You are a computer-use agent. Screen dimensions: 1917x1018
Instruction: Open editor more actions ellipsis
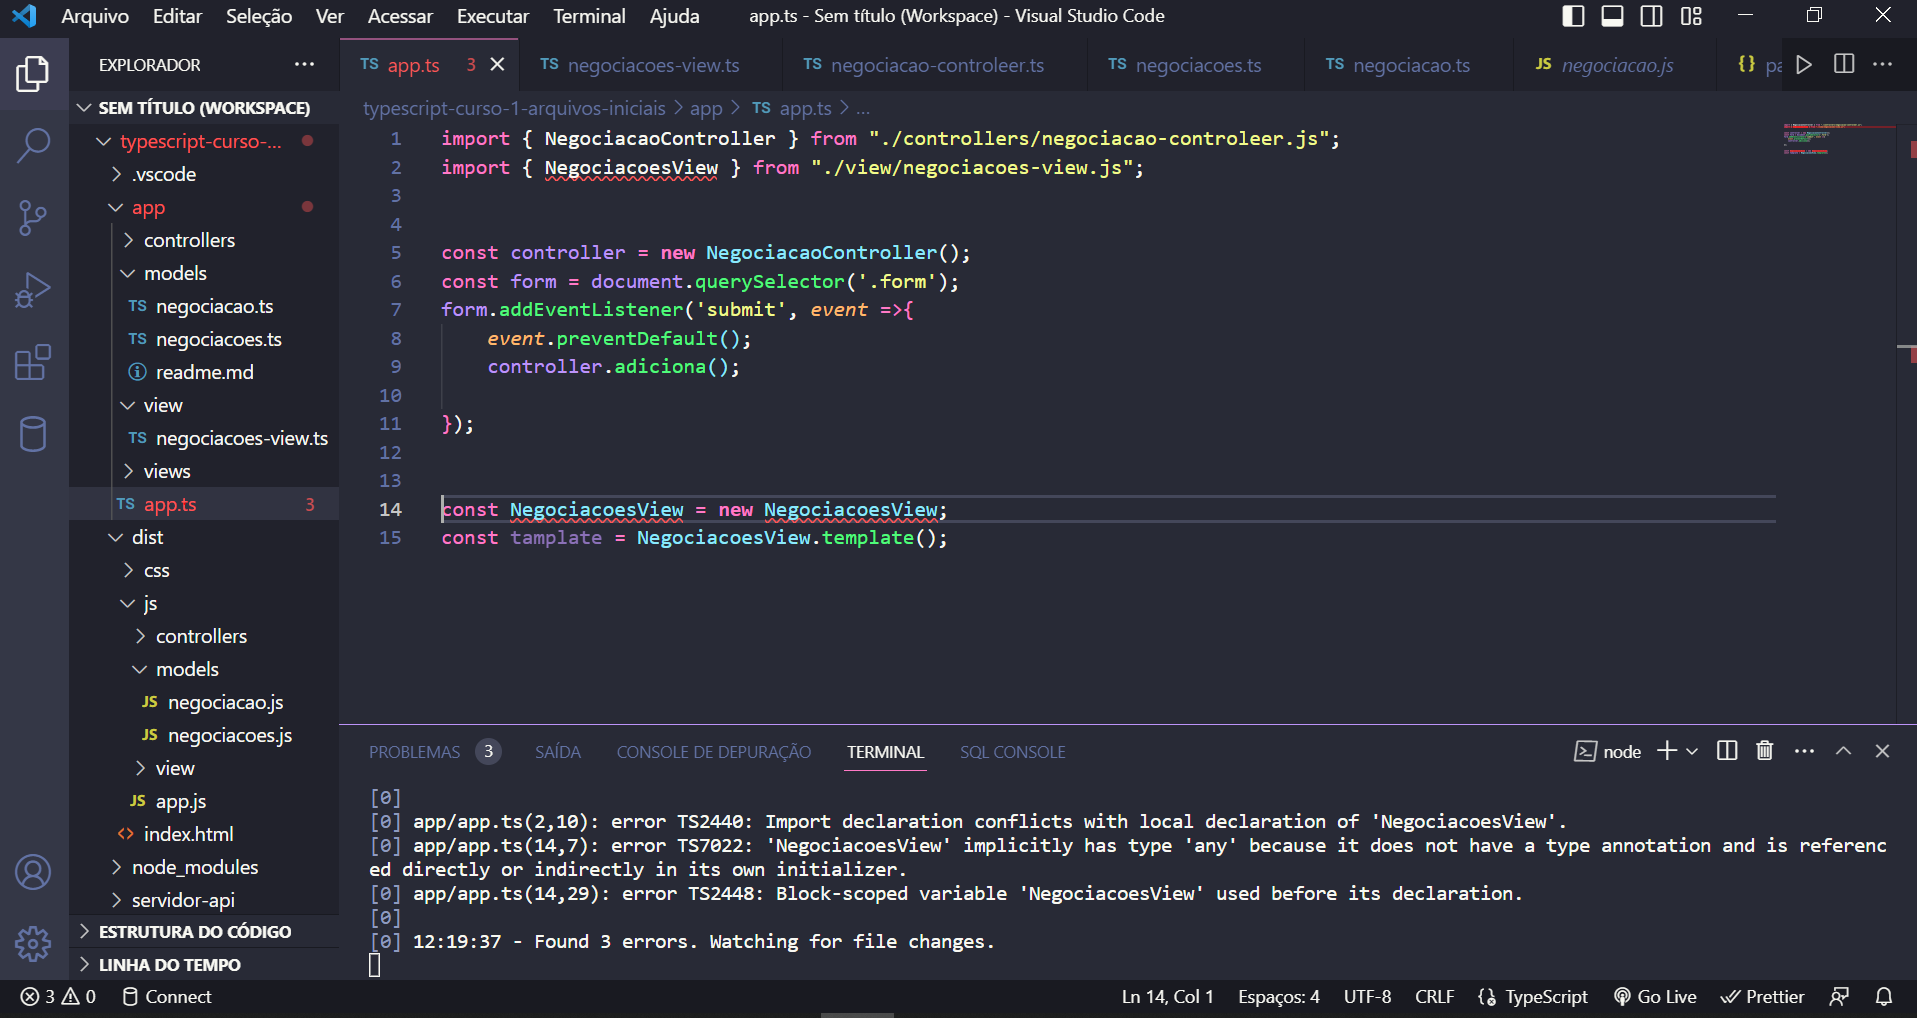coord(1883,65)
